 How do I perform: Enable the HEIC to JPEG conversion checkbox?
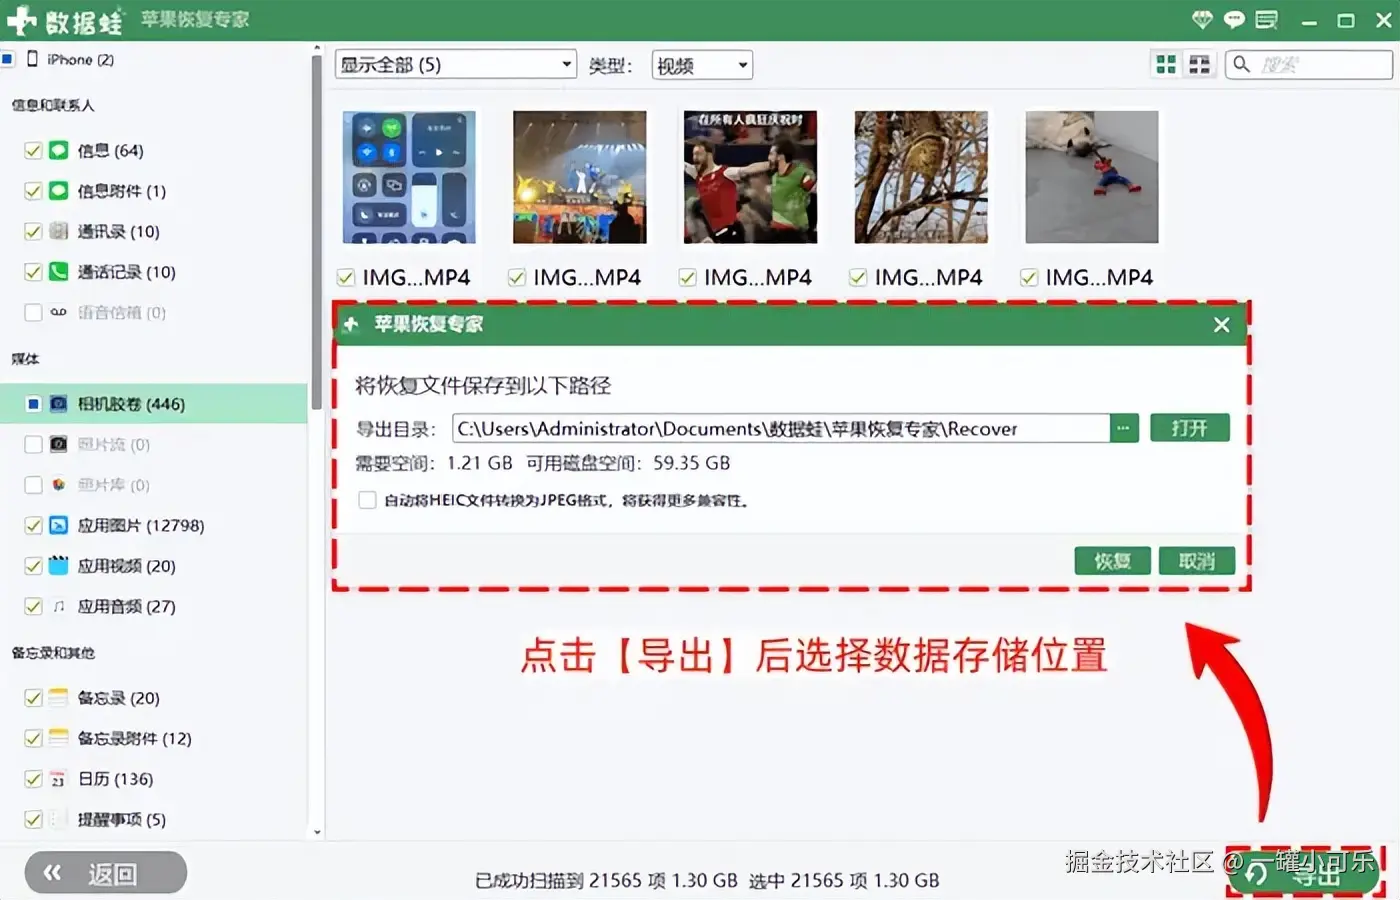coord(367,500)
